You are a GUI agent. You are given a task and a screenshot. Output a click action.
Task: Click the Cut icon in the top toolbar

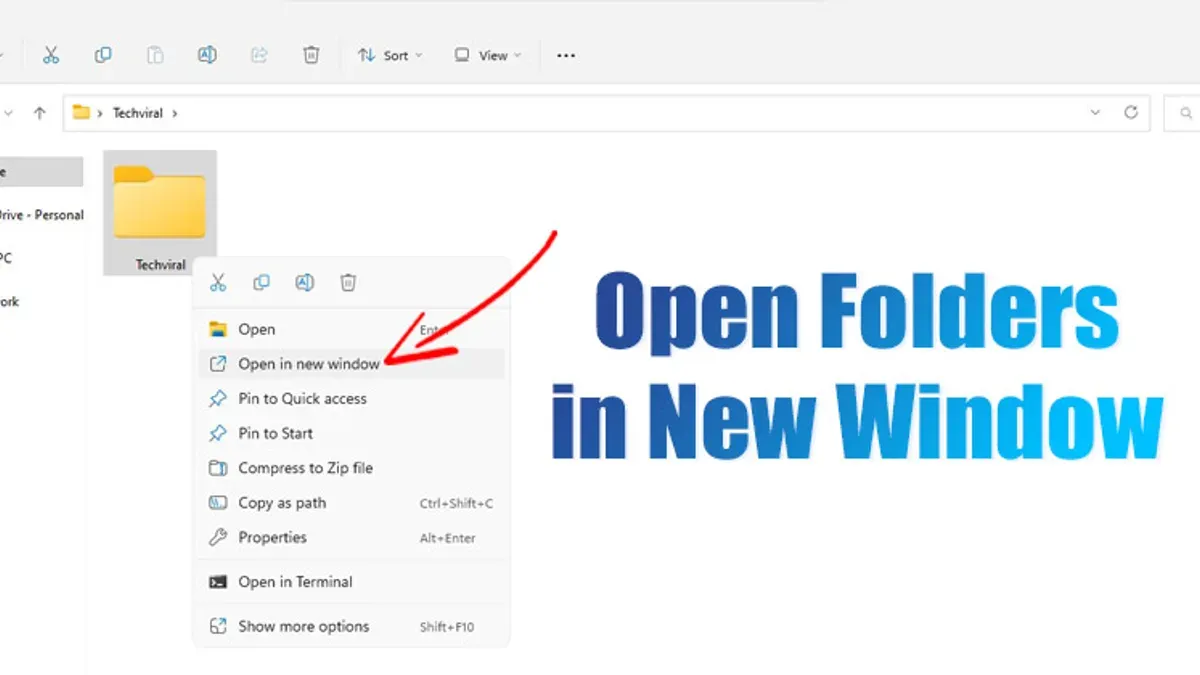pyautogui.click(x=51, y=56)
